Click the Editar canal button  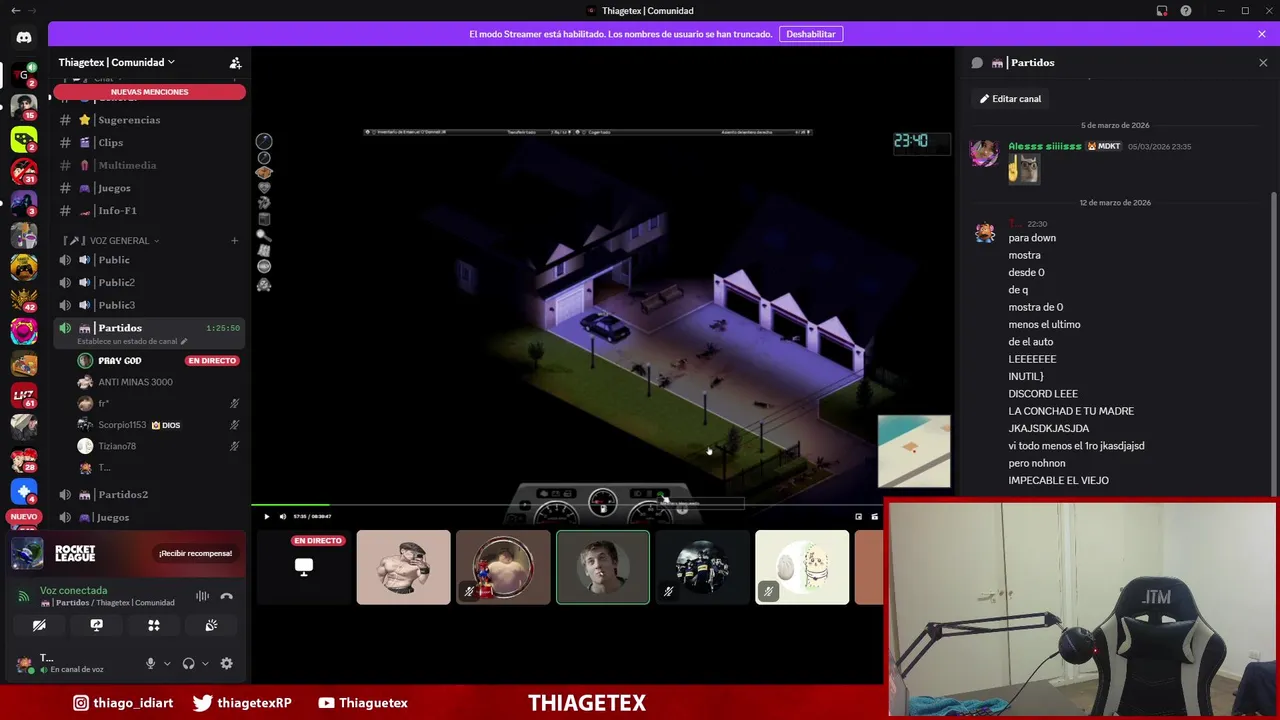pos(1011,99)
